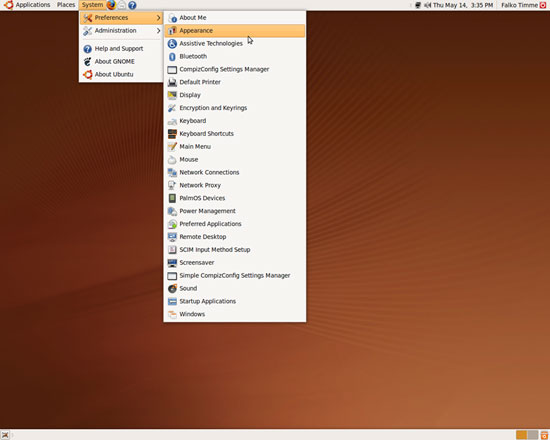Open the mail envelope launcher icon
The height and width of the screenshot is (440, 550).
pos(122,5)
